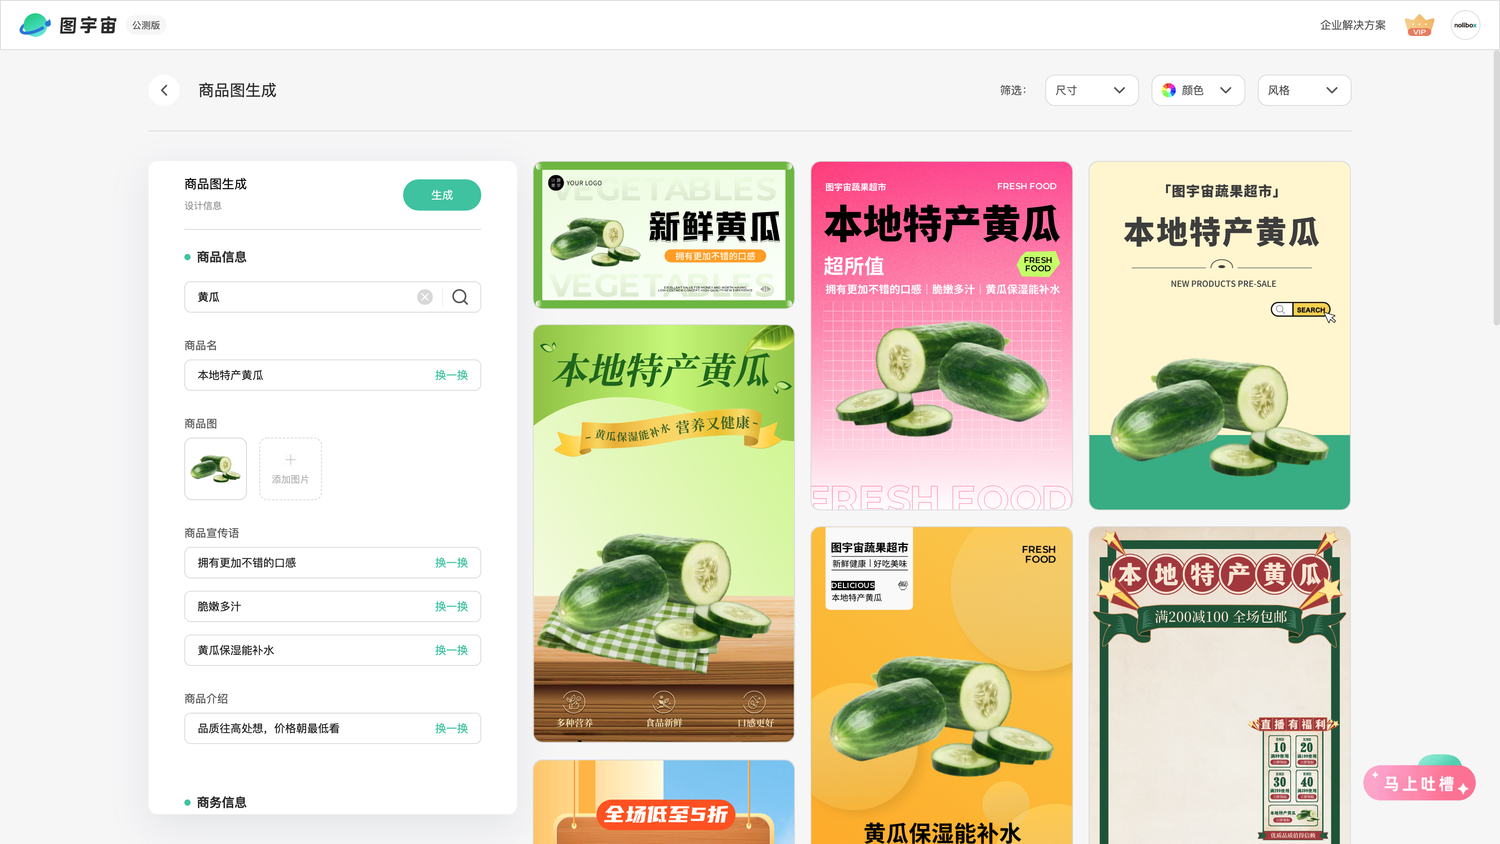Open the 颜色 color dropdown

(x=1198, y=90)
